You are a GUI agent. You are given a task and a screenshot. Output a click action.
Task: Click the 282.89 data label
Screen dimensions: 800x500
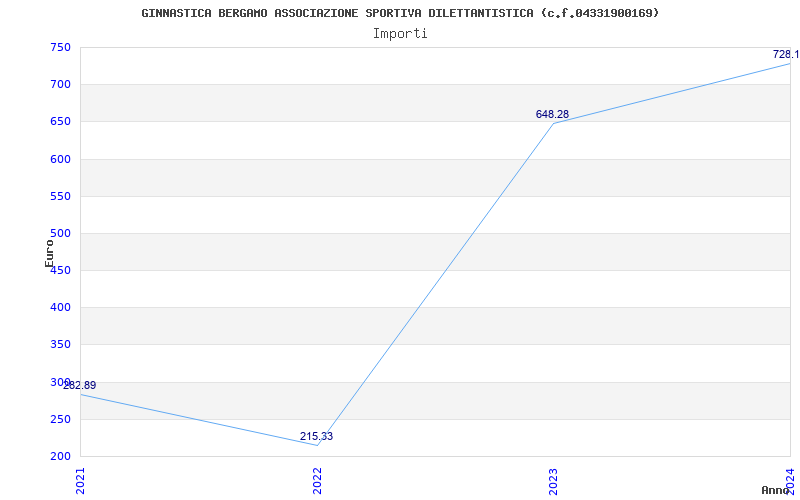point(80,386)
